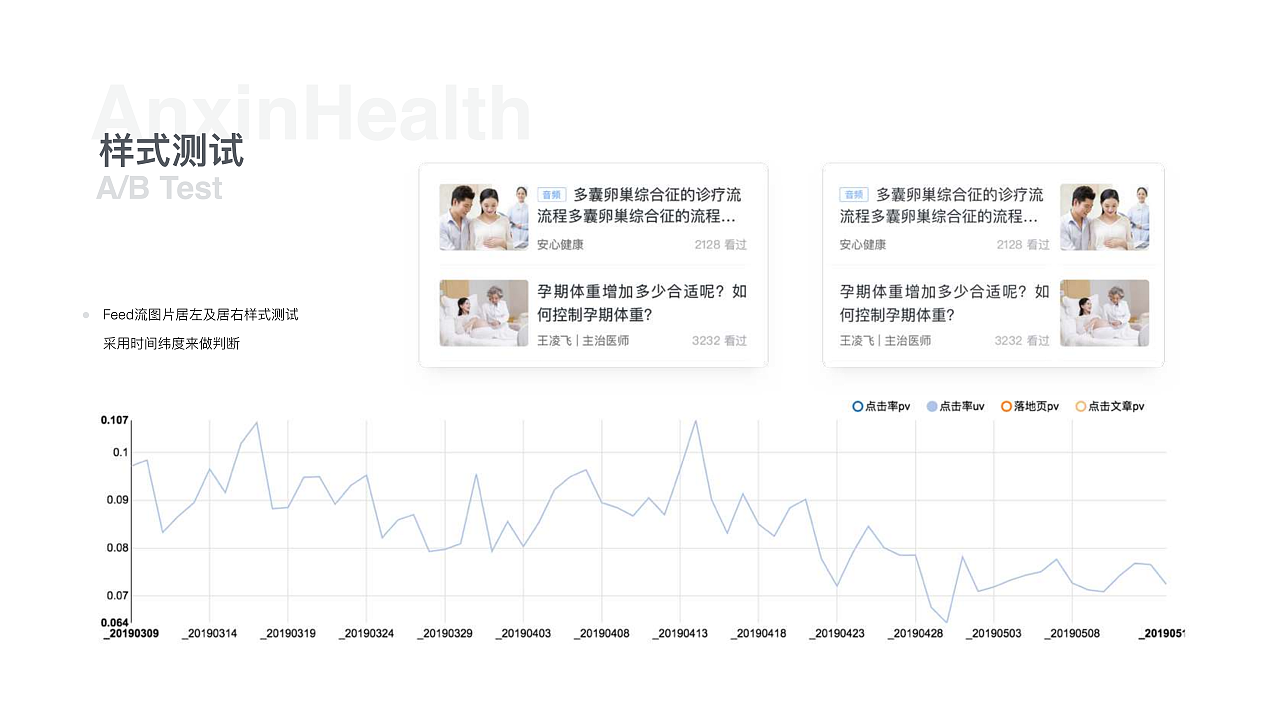The height and width of the screenshot is (720, 1280).
Task: Click the 采用时间纬度来做判断 line
Action: coord(171,343)
